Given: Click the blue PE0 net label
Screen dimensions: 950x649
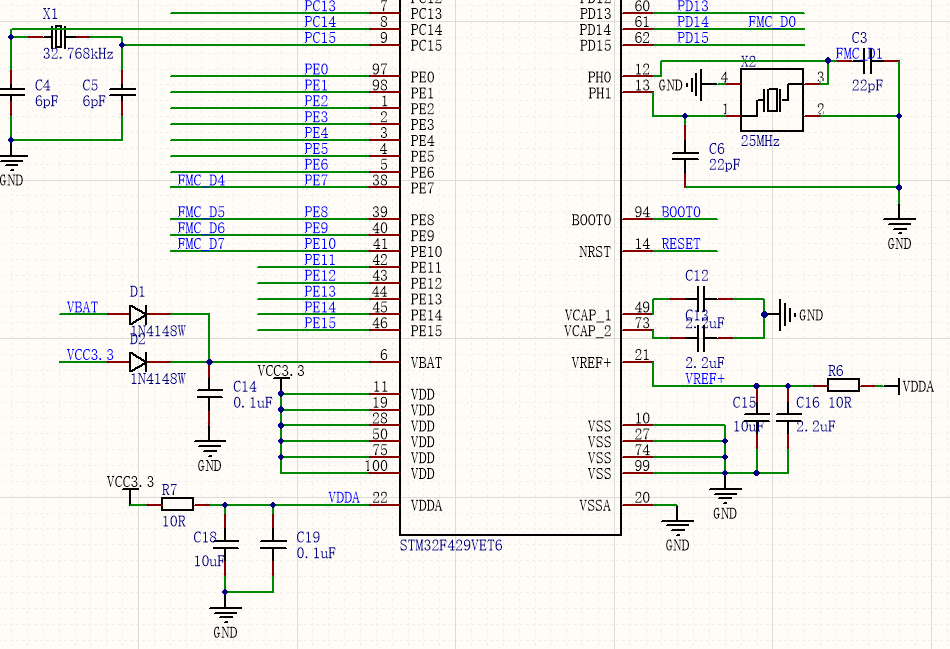Looking at the screenshot, I should (x=316, y=69).
